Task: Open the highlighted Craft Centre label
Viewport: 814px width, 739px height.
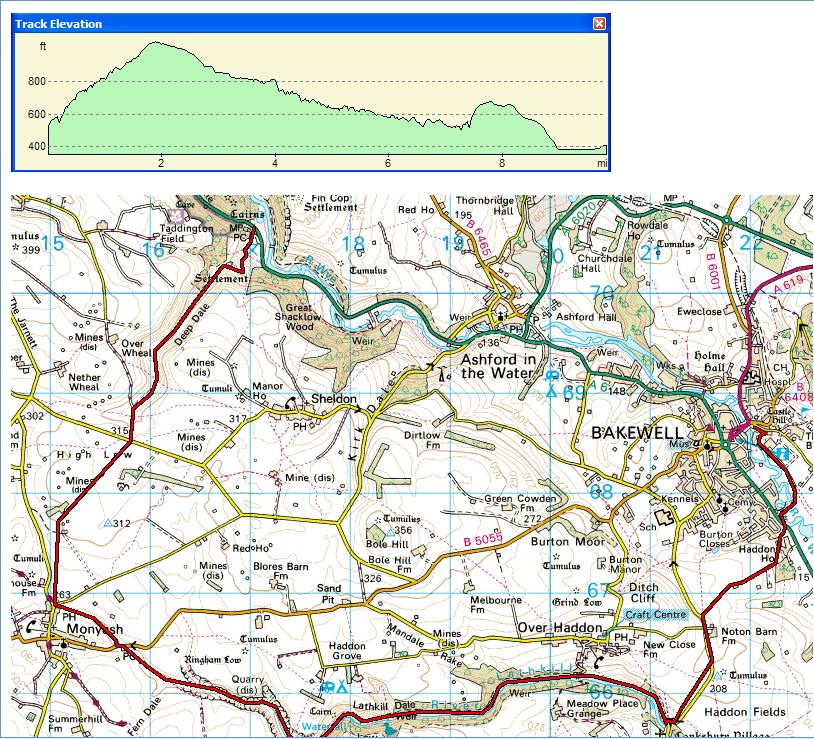Action: [655, 615]
